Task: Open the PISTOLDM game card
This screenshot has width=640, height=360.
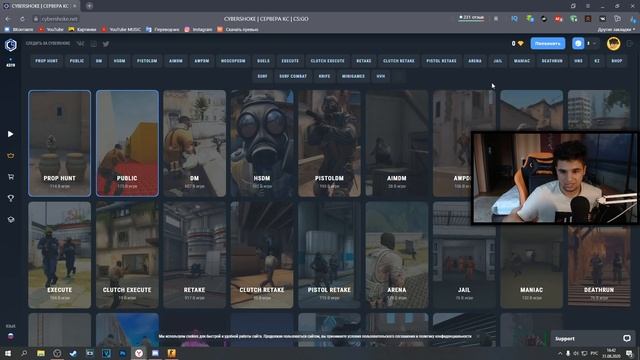Action: (329, 143)
